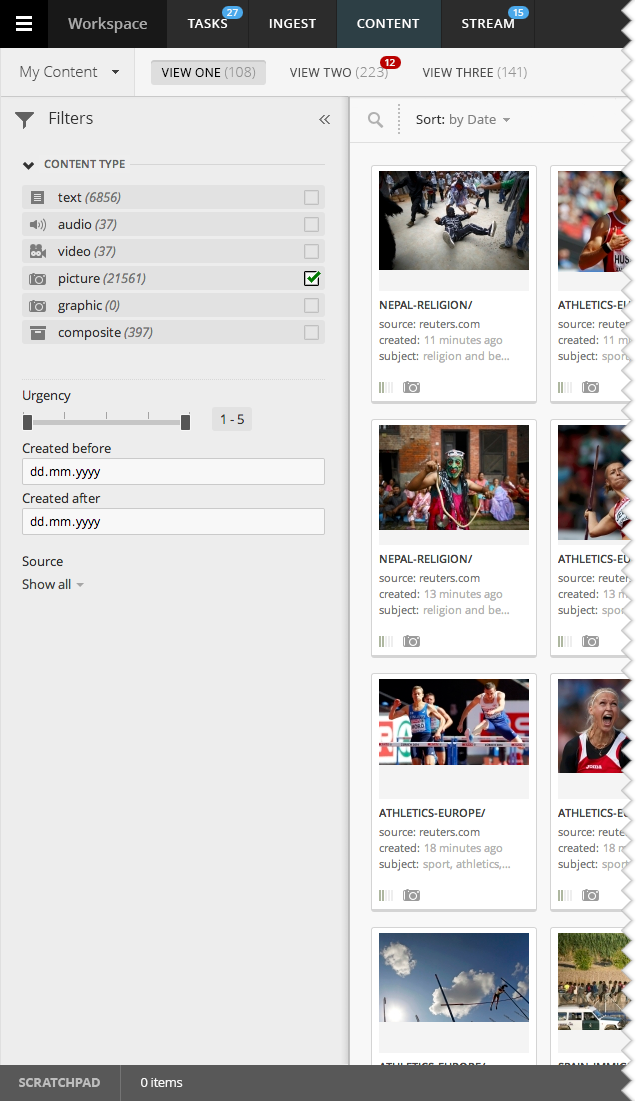Click the text content type icon
Viewport: 640px width, 1101px height.
[38, 198]
